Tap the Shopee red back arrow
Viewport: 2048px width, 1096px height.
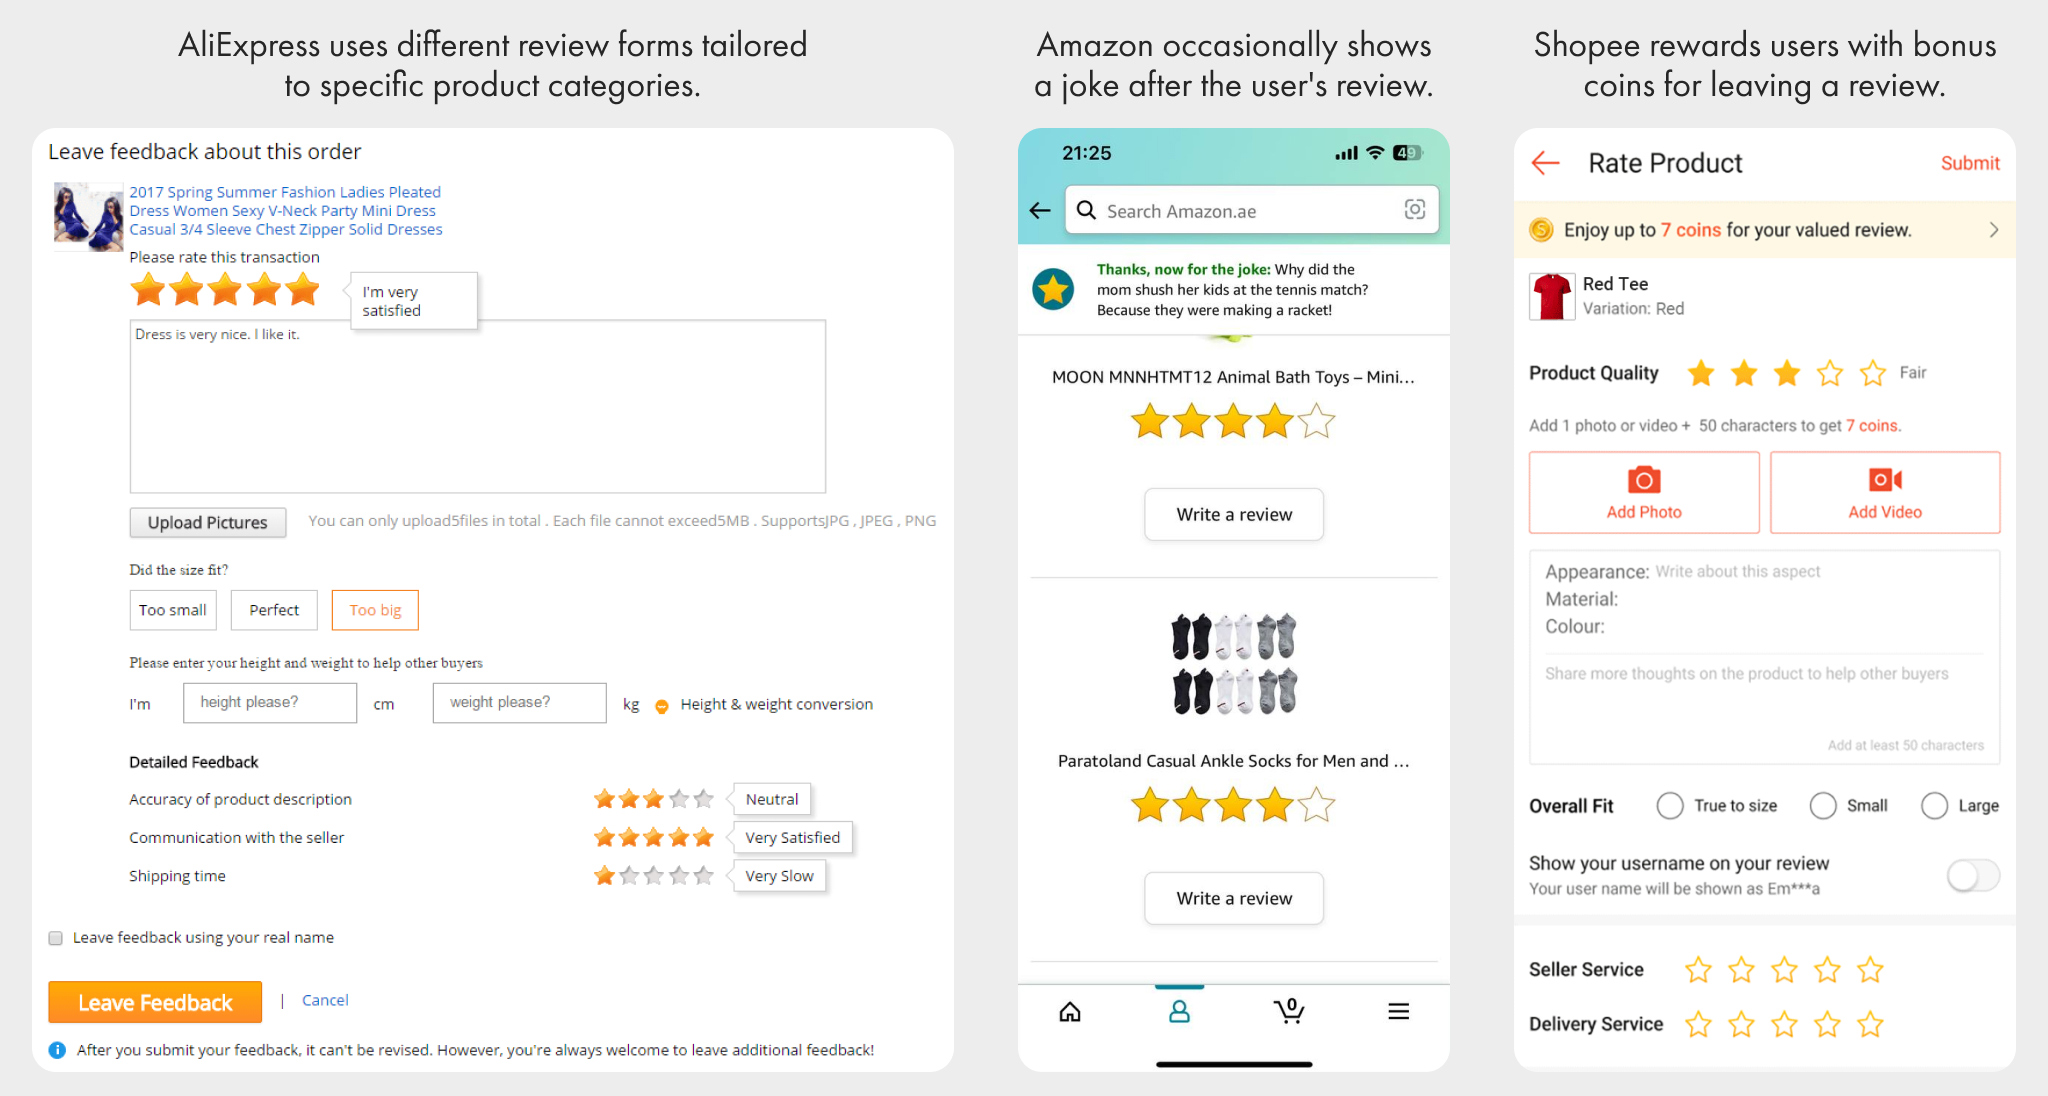pyautogui.click(x=1546, y=163)
